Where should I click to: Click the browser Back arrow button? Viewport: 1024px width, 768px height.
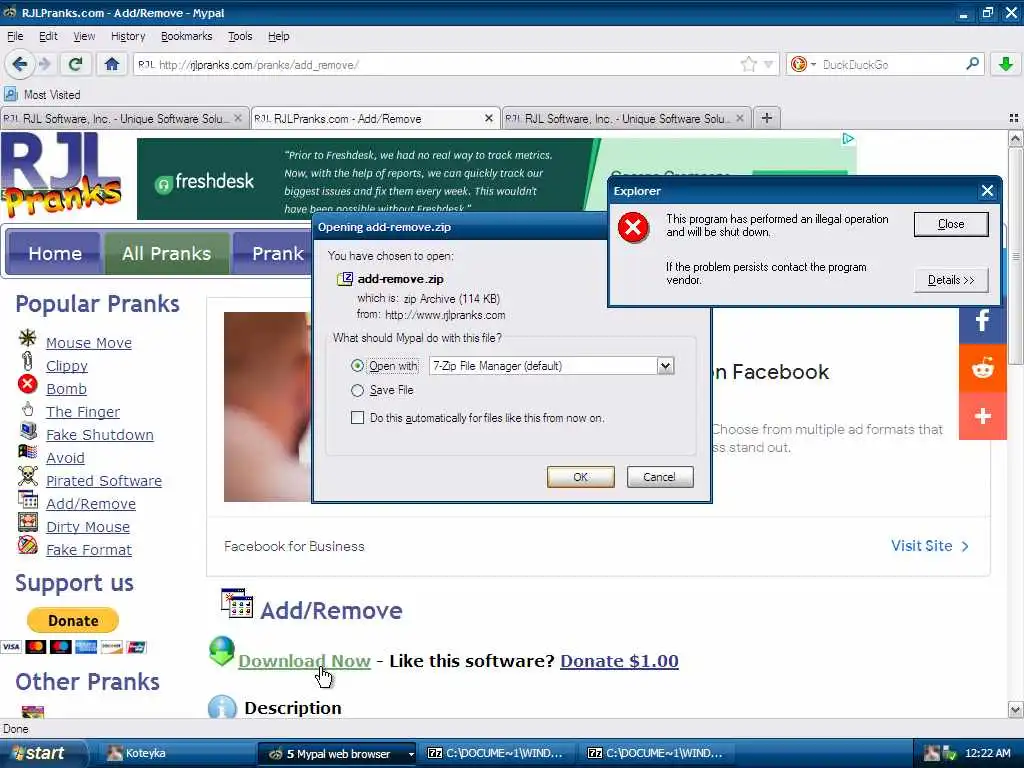point(20,64)
